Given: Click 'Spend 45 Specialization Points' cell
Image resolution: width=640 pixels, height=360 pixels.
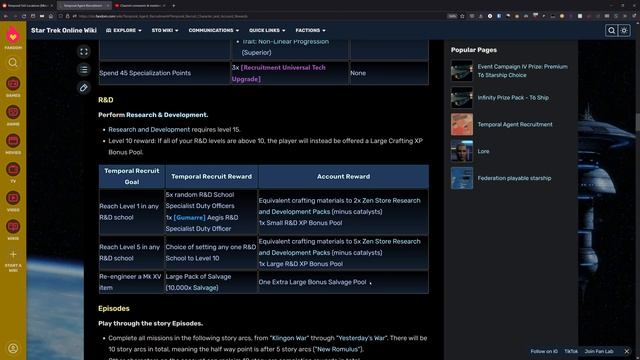Looking at the screenshot, I should 164,73.
